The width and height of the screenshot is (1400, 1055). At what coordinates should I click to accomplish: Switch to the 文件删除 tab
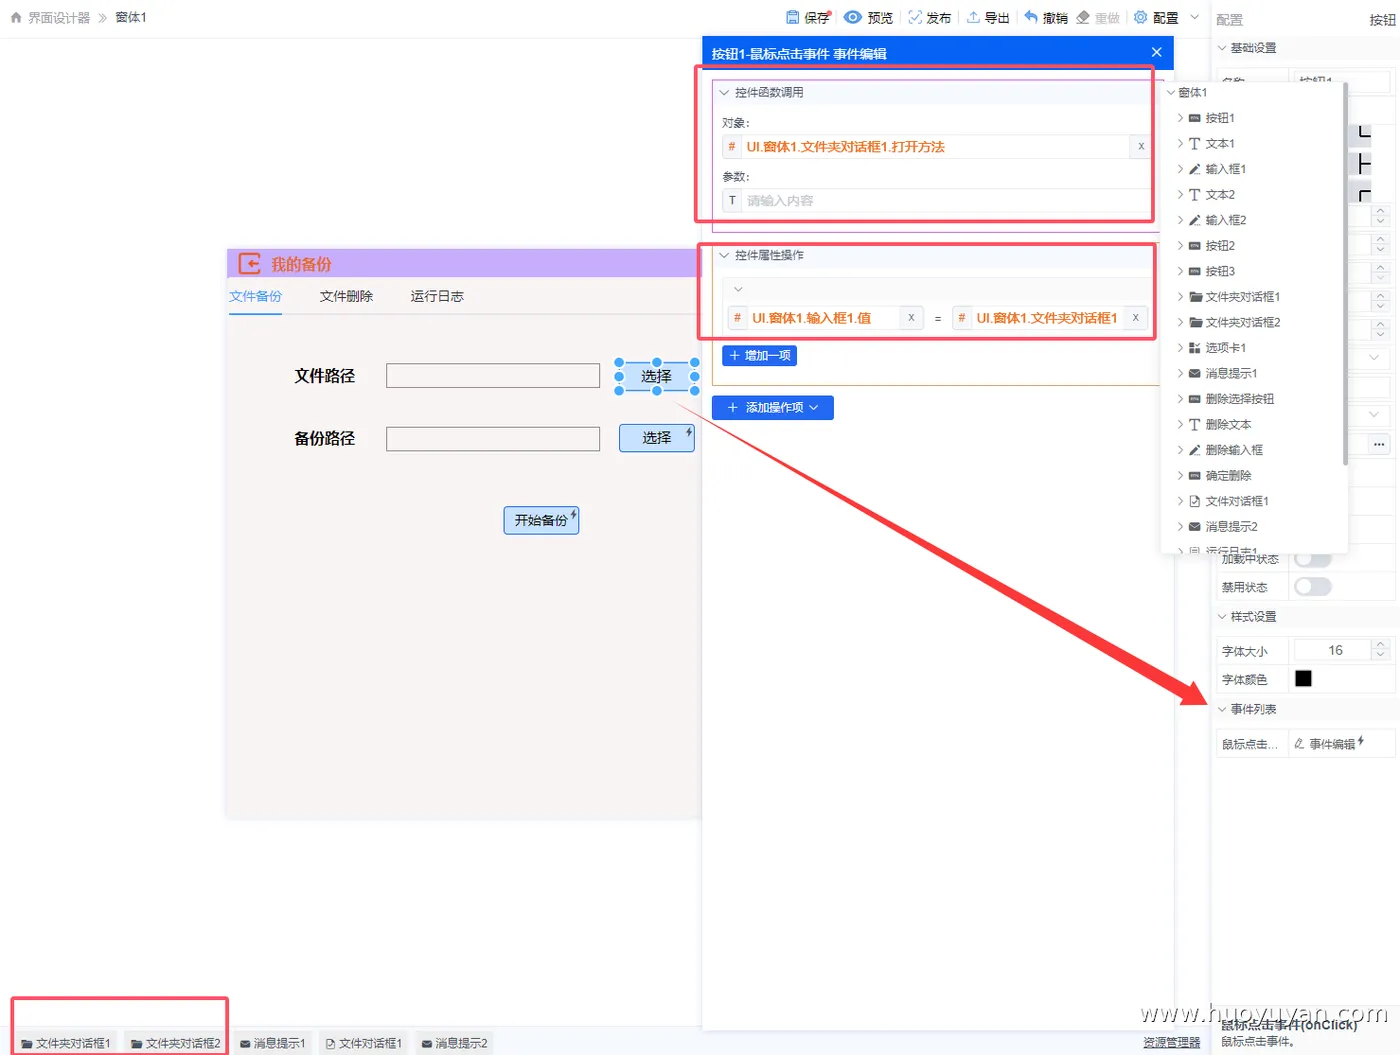coord(347,296)
